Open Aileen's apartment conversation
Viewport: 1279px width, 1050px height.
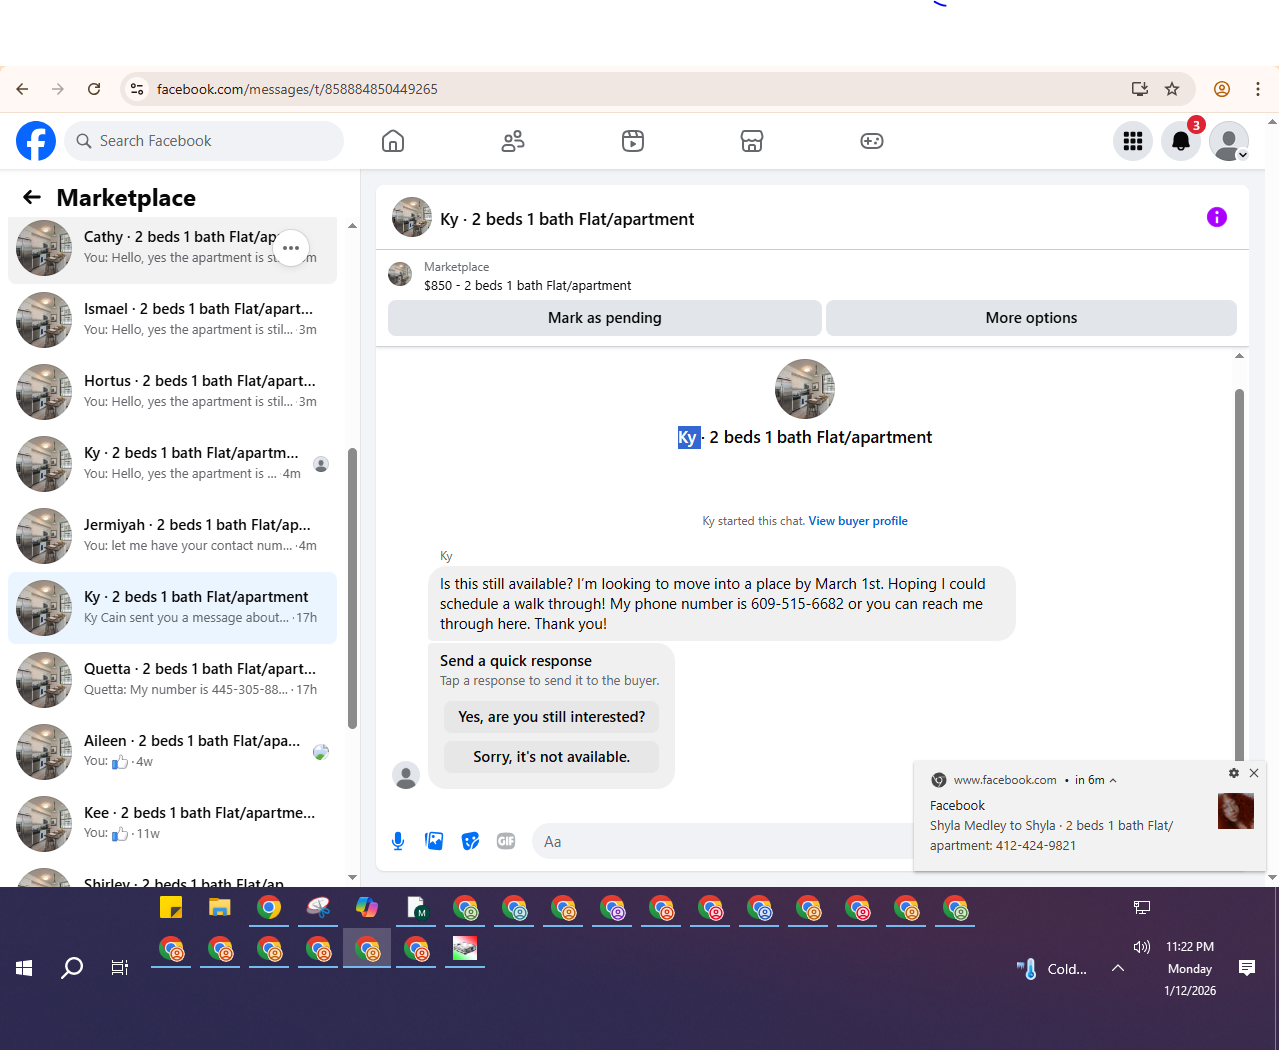point(172,751)
